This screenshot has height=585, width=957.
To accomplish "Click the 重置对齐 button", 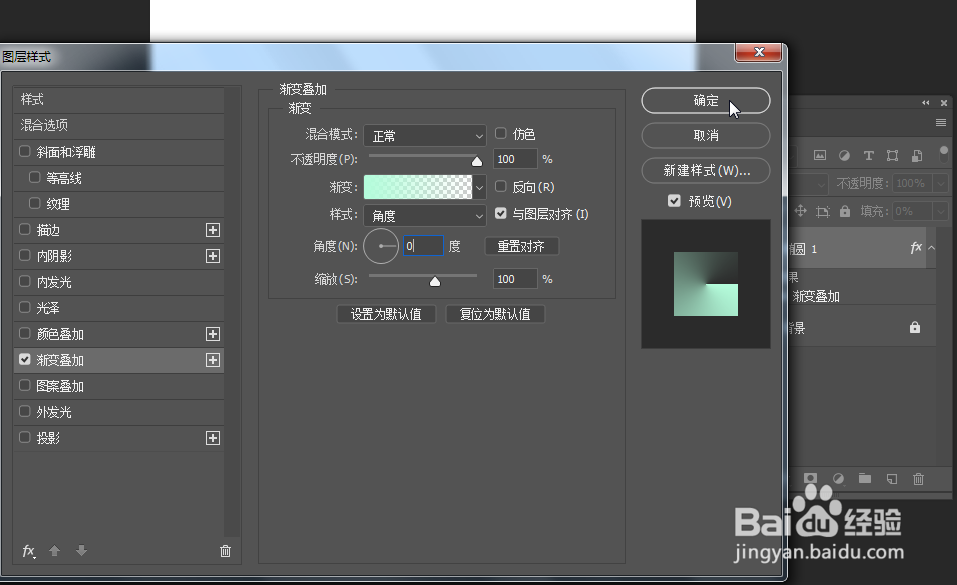I will tap(520, 246).
